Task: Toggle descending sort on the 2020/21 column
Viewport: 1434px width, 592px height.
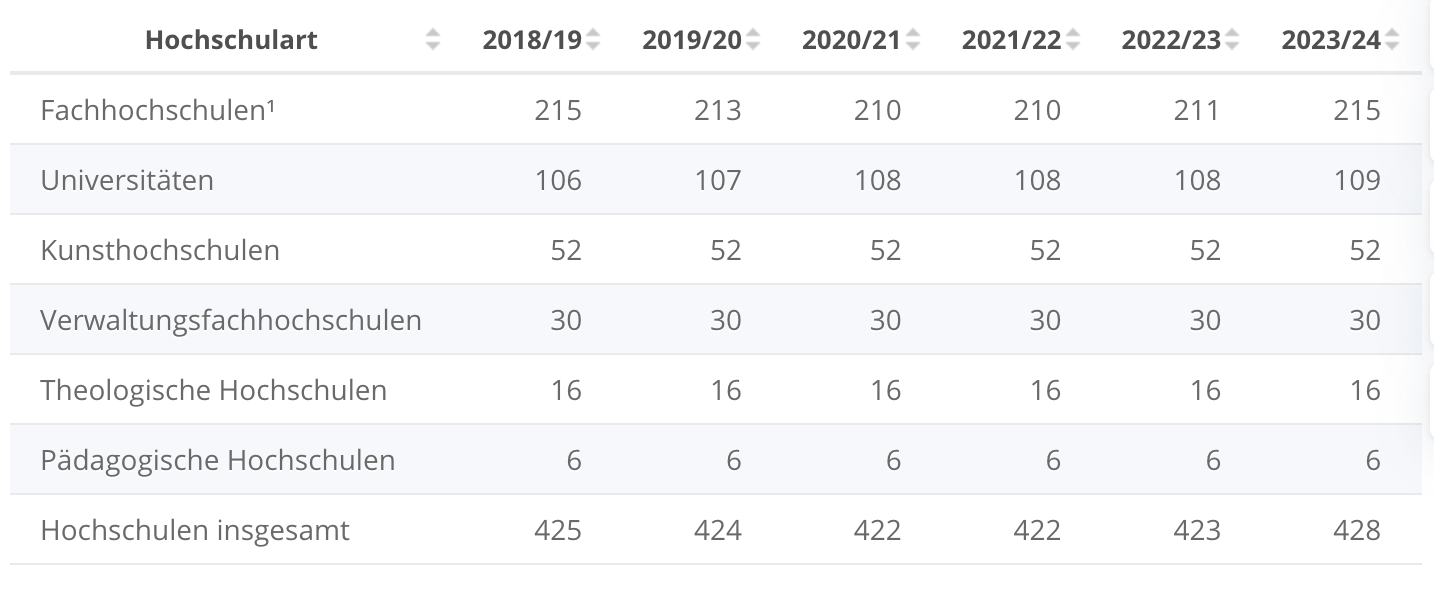Action: click(x=912, y=46)
